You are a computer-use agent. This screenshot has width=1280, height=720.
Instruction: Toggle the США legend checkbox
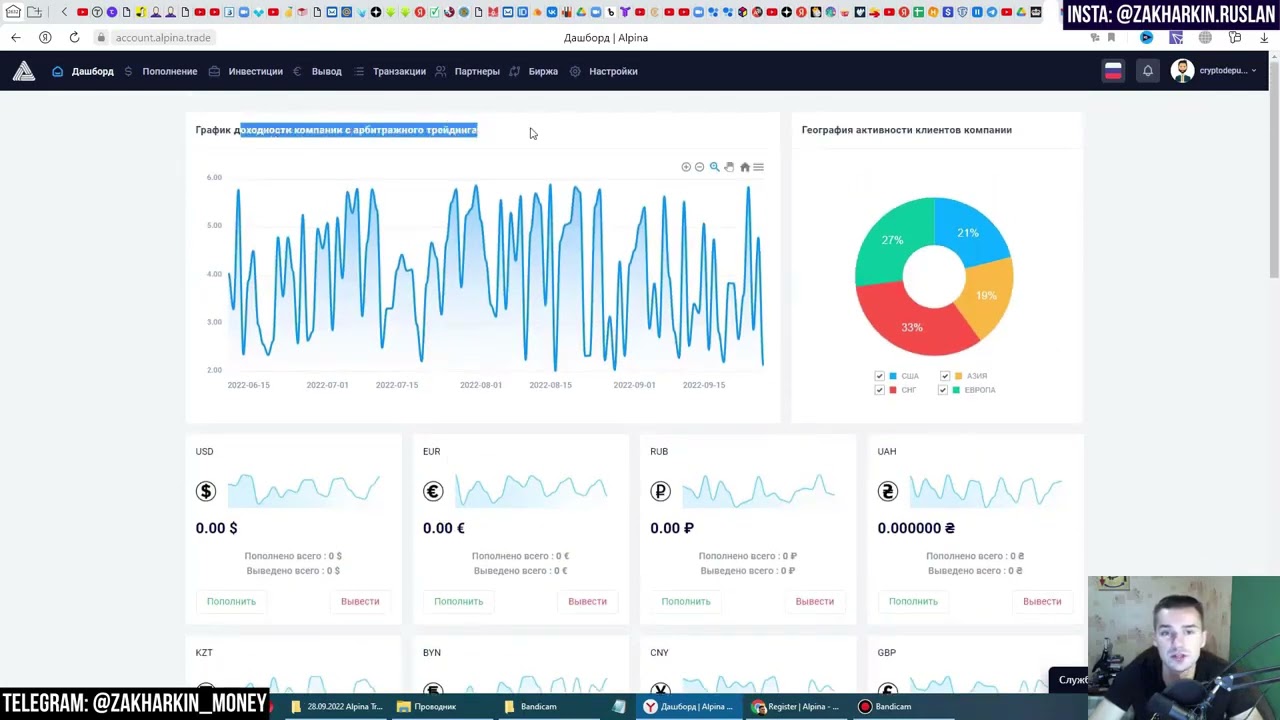pos(880,376)
